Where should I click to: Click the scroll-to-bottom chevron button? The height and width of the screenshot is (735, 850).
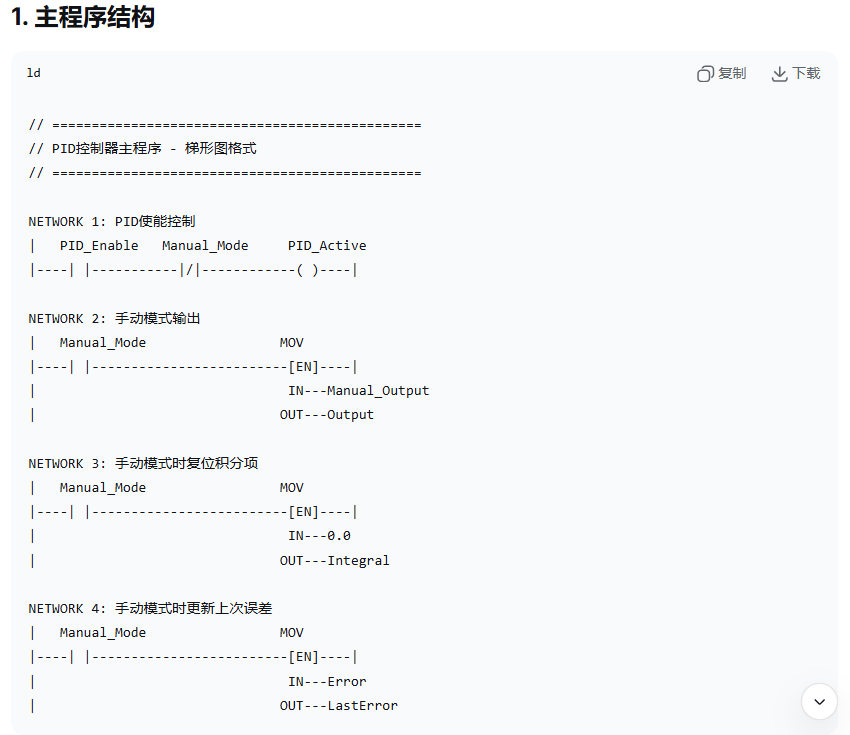820,701
